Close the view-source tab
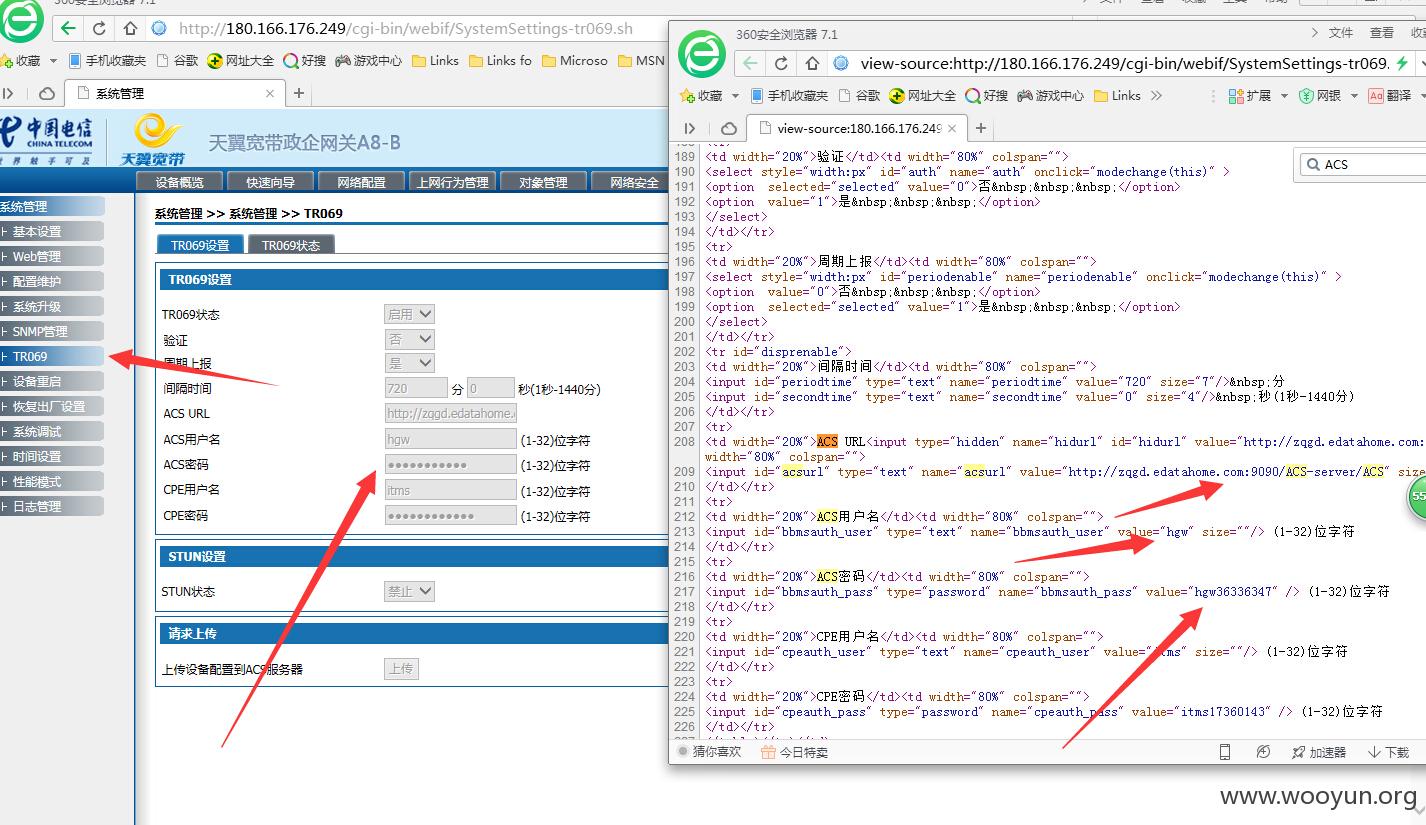1426x825 pixels. [952, 128]
